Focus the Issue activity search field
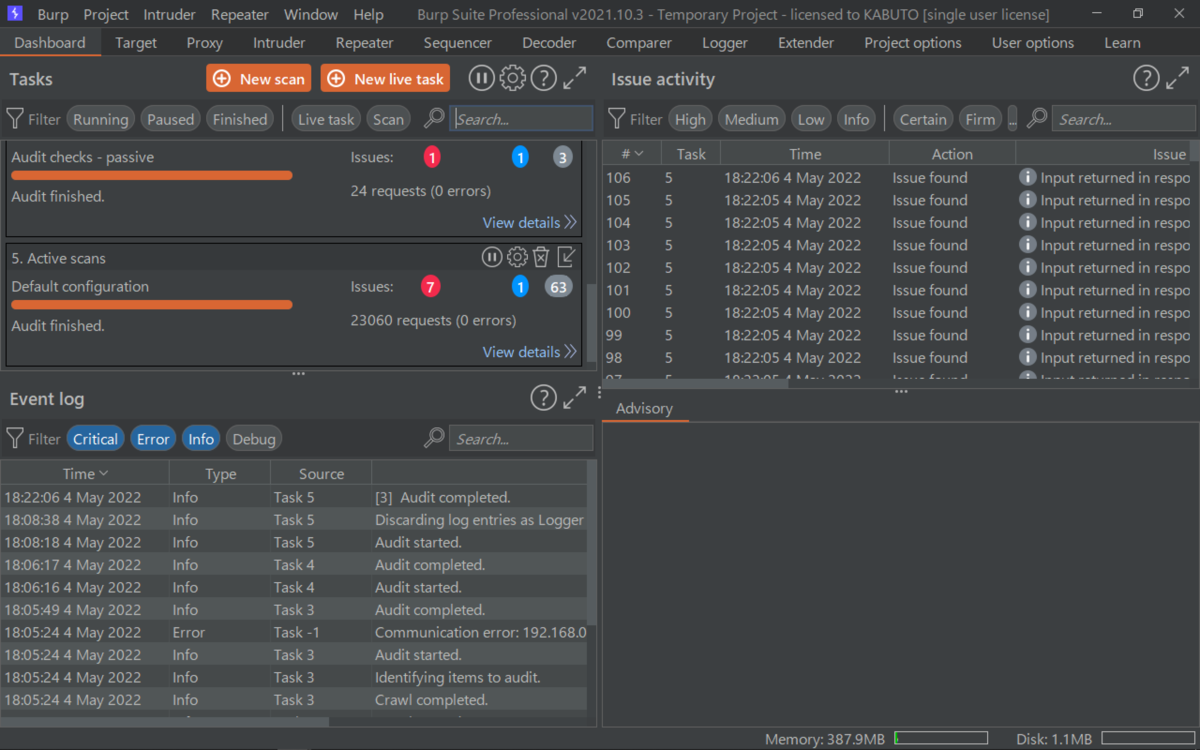1200x750 pixels. [1123, 119]
